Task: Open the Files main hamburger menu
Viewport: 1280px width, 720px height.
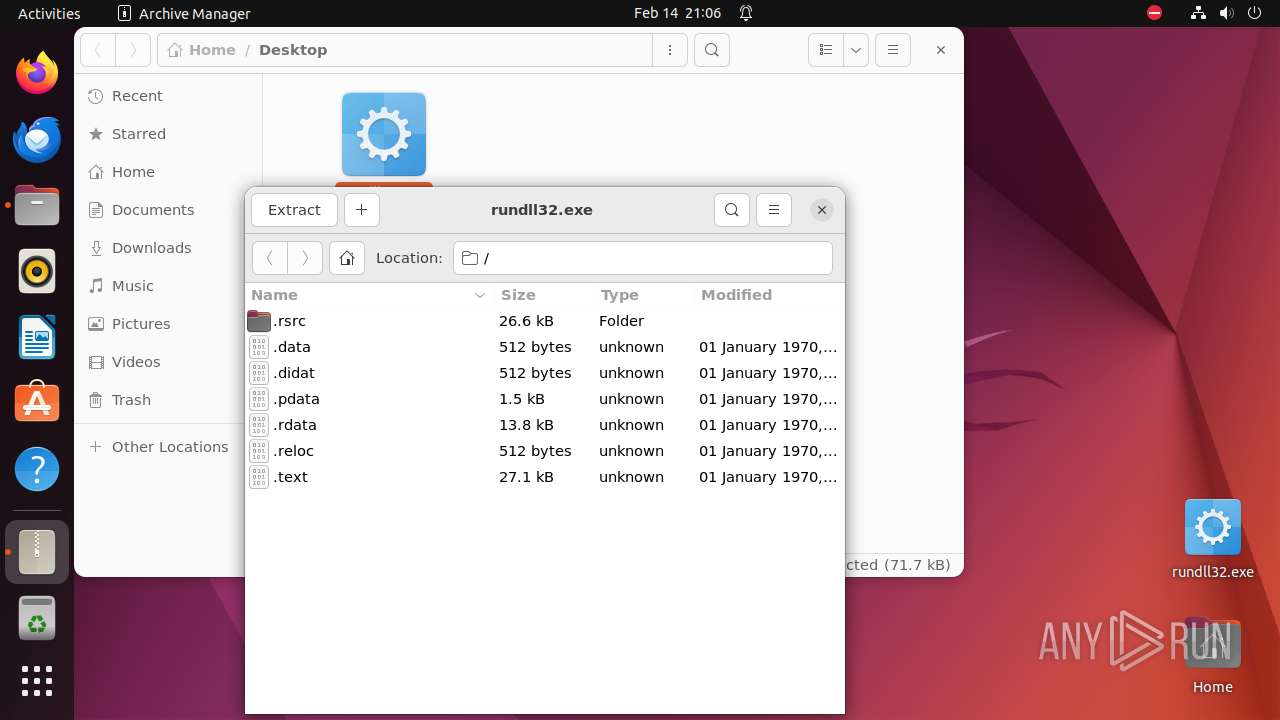Action: tap(893, 50)
